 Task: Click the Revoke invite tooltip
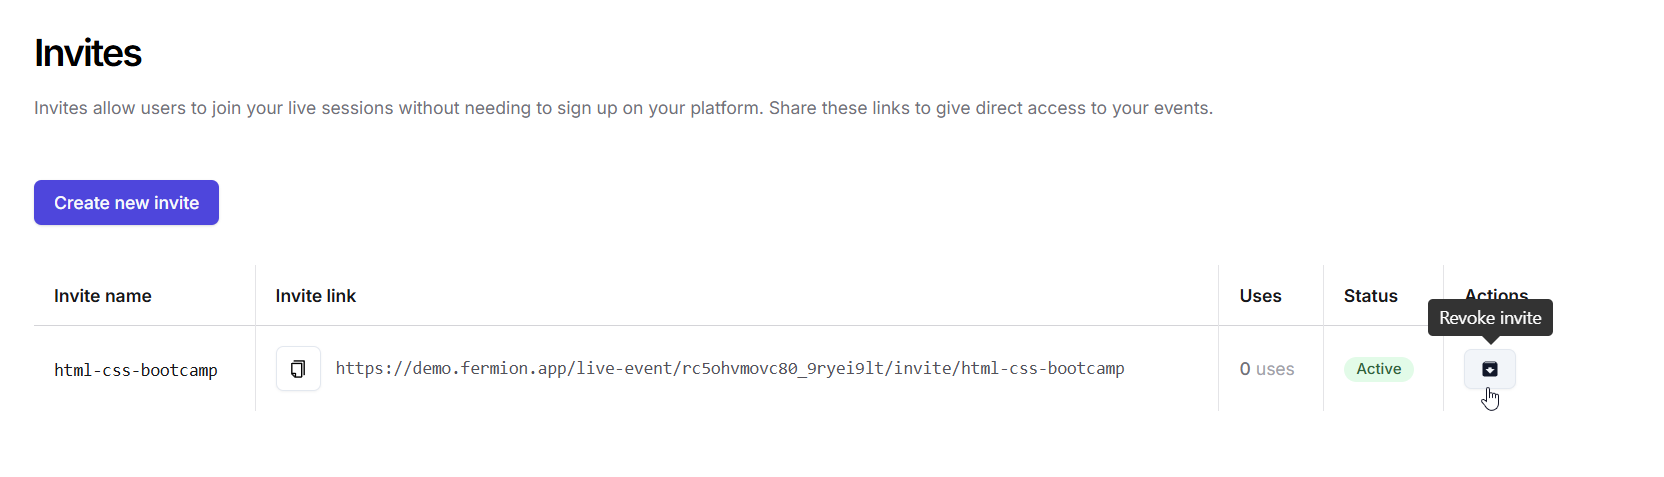pos(1490,318)
